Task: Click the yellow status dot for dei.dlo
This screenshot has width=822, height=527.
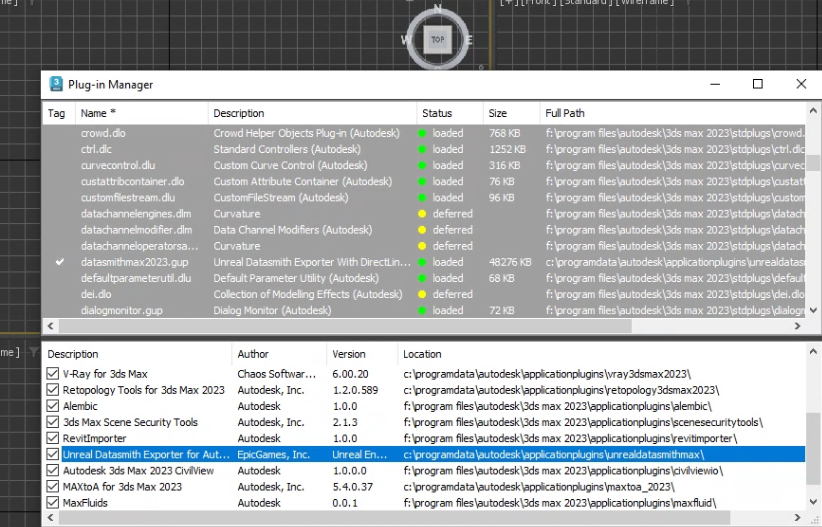Action: [x=421, y=294]
